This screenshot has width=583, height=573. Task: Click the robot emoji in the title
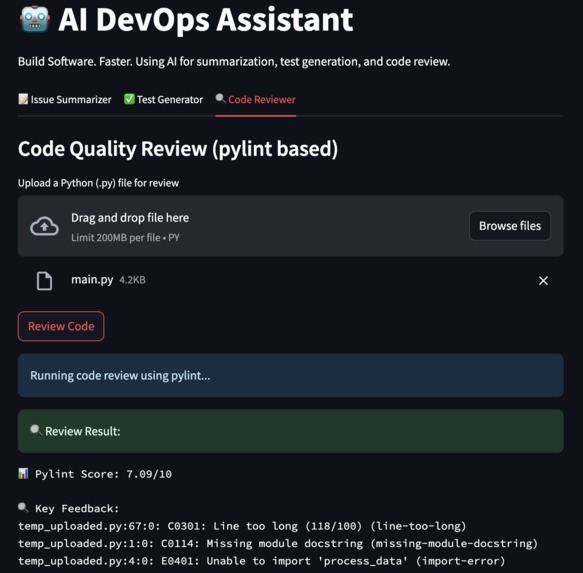point(35,19)
